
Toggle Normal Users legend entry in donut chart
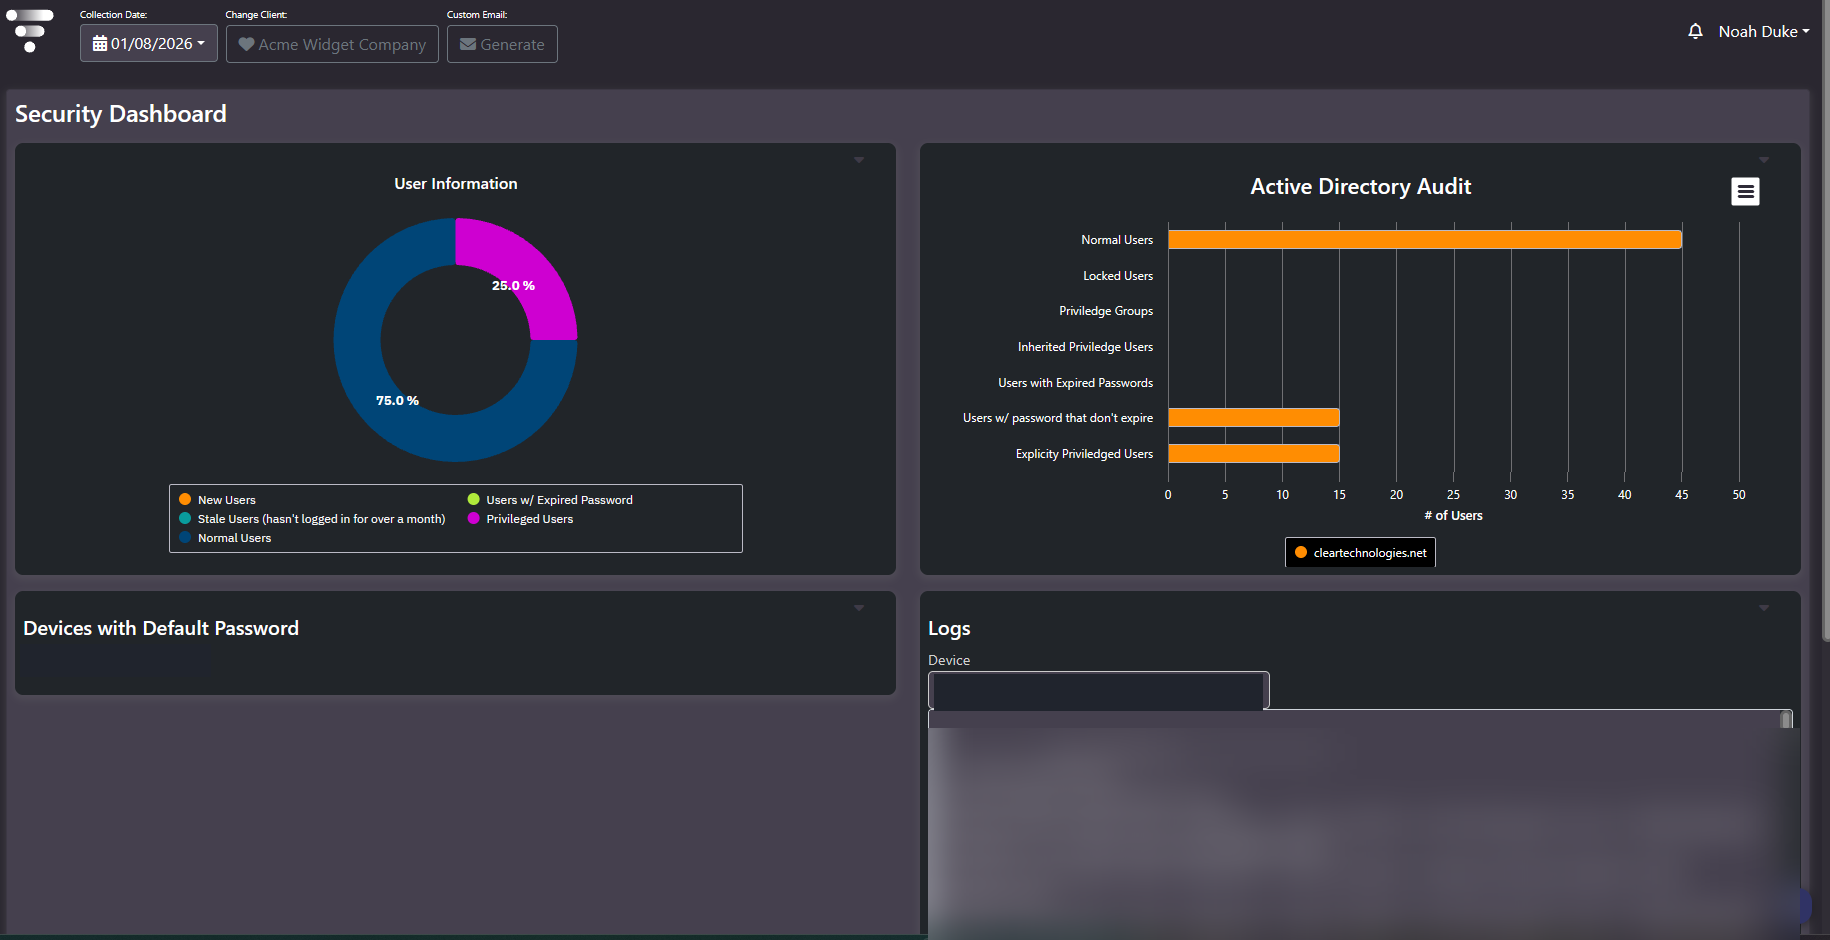pos(225,538)
